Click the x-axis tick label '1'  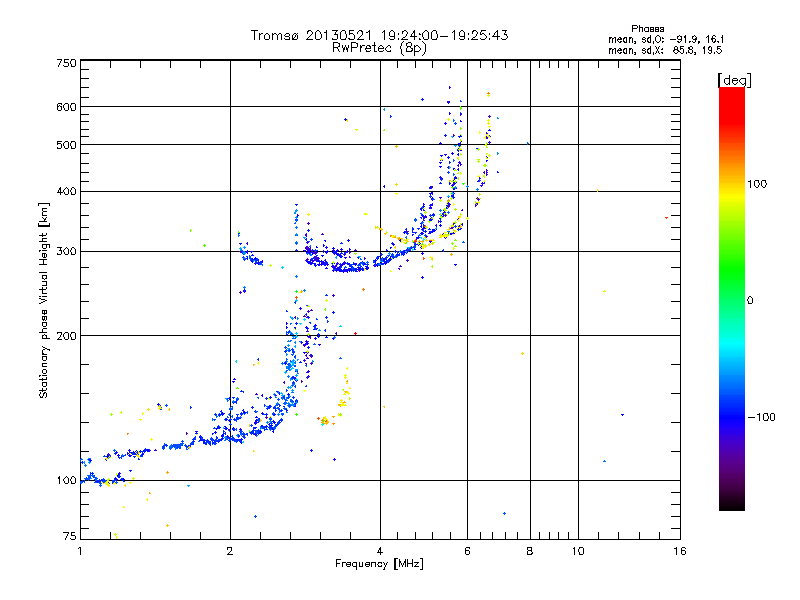tap(80, 551)
